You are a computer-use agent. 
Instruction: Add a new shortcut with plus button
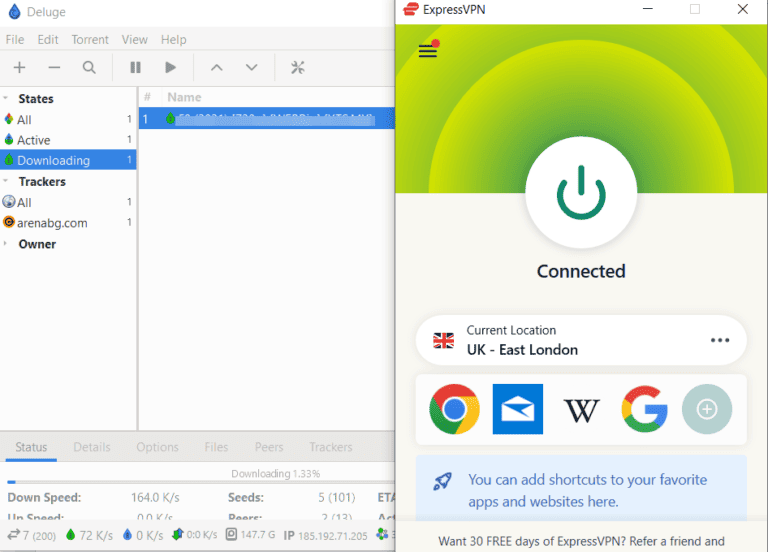(707, 409)
